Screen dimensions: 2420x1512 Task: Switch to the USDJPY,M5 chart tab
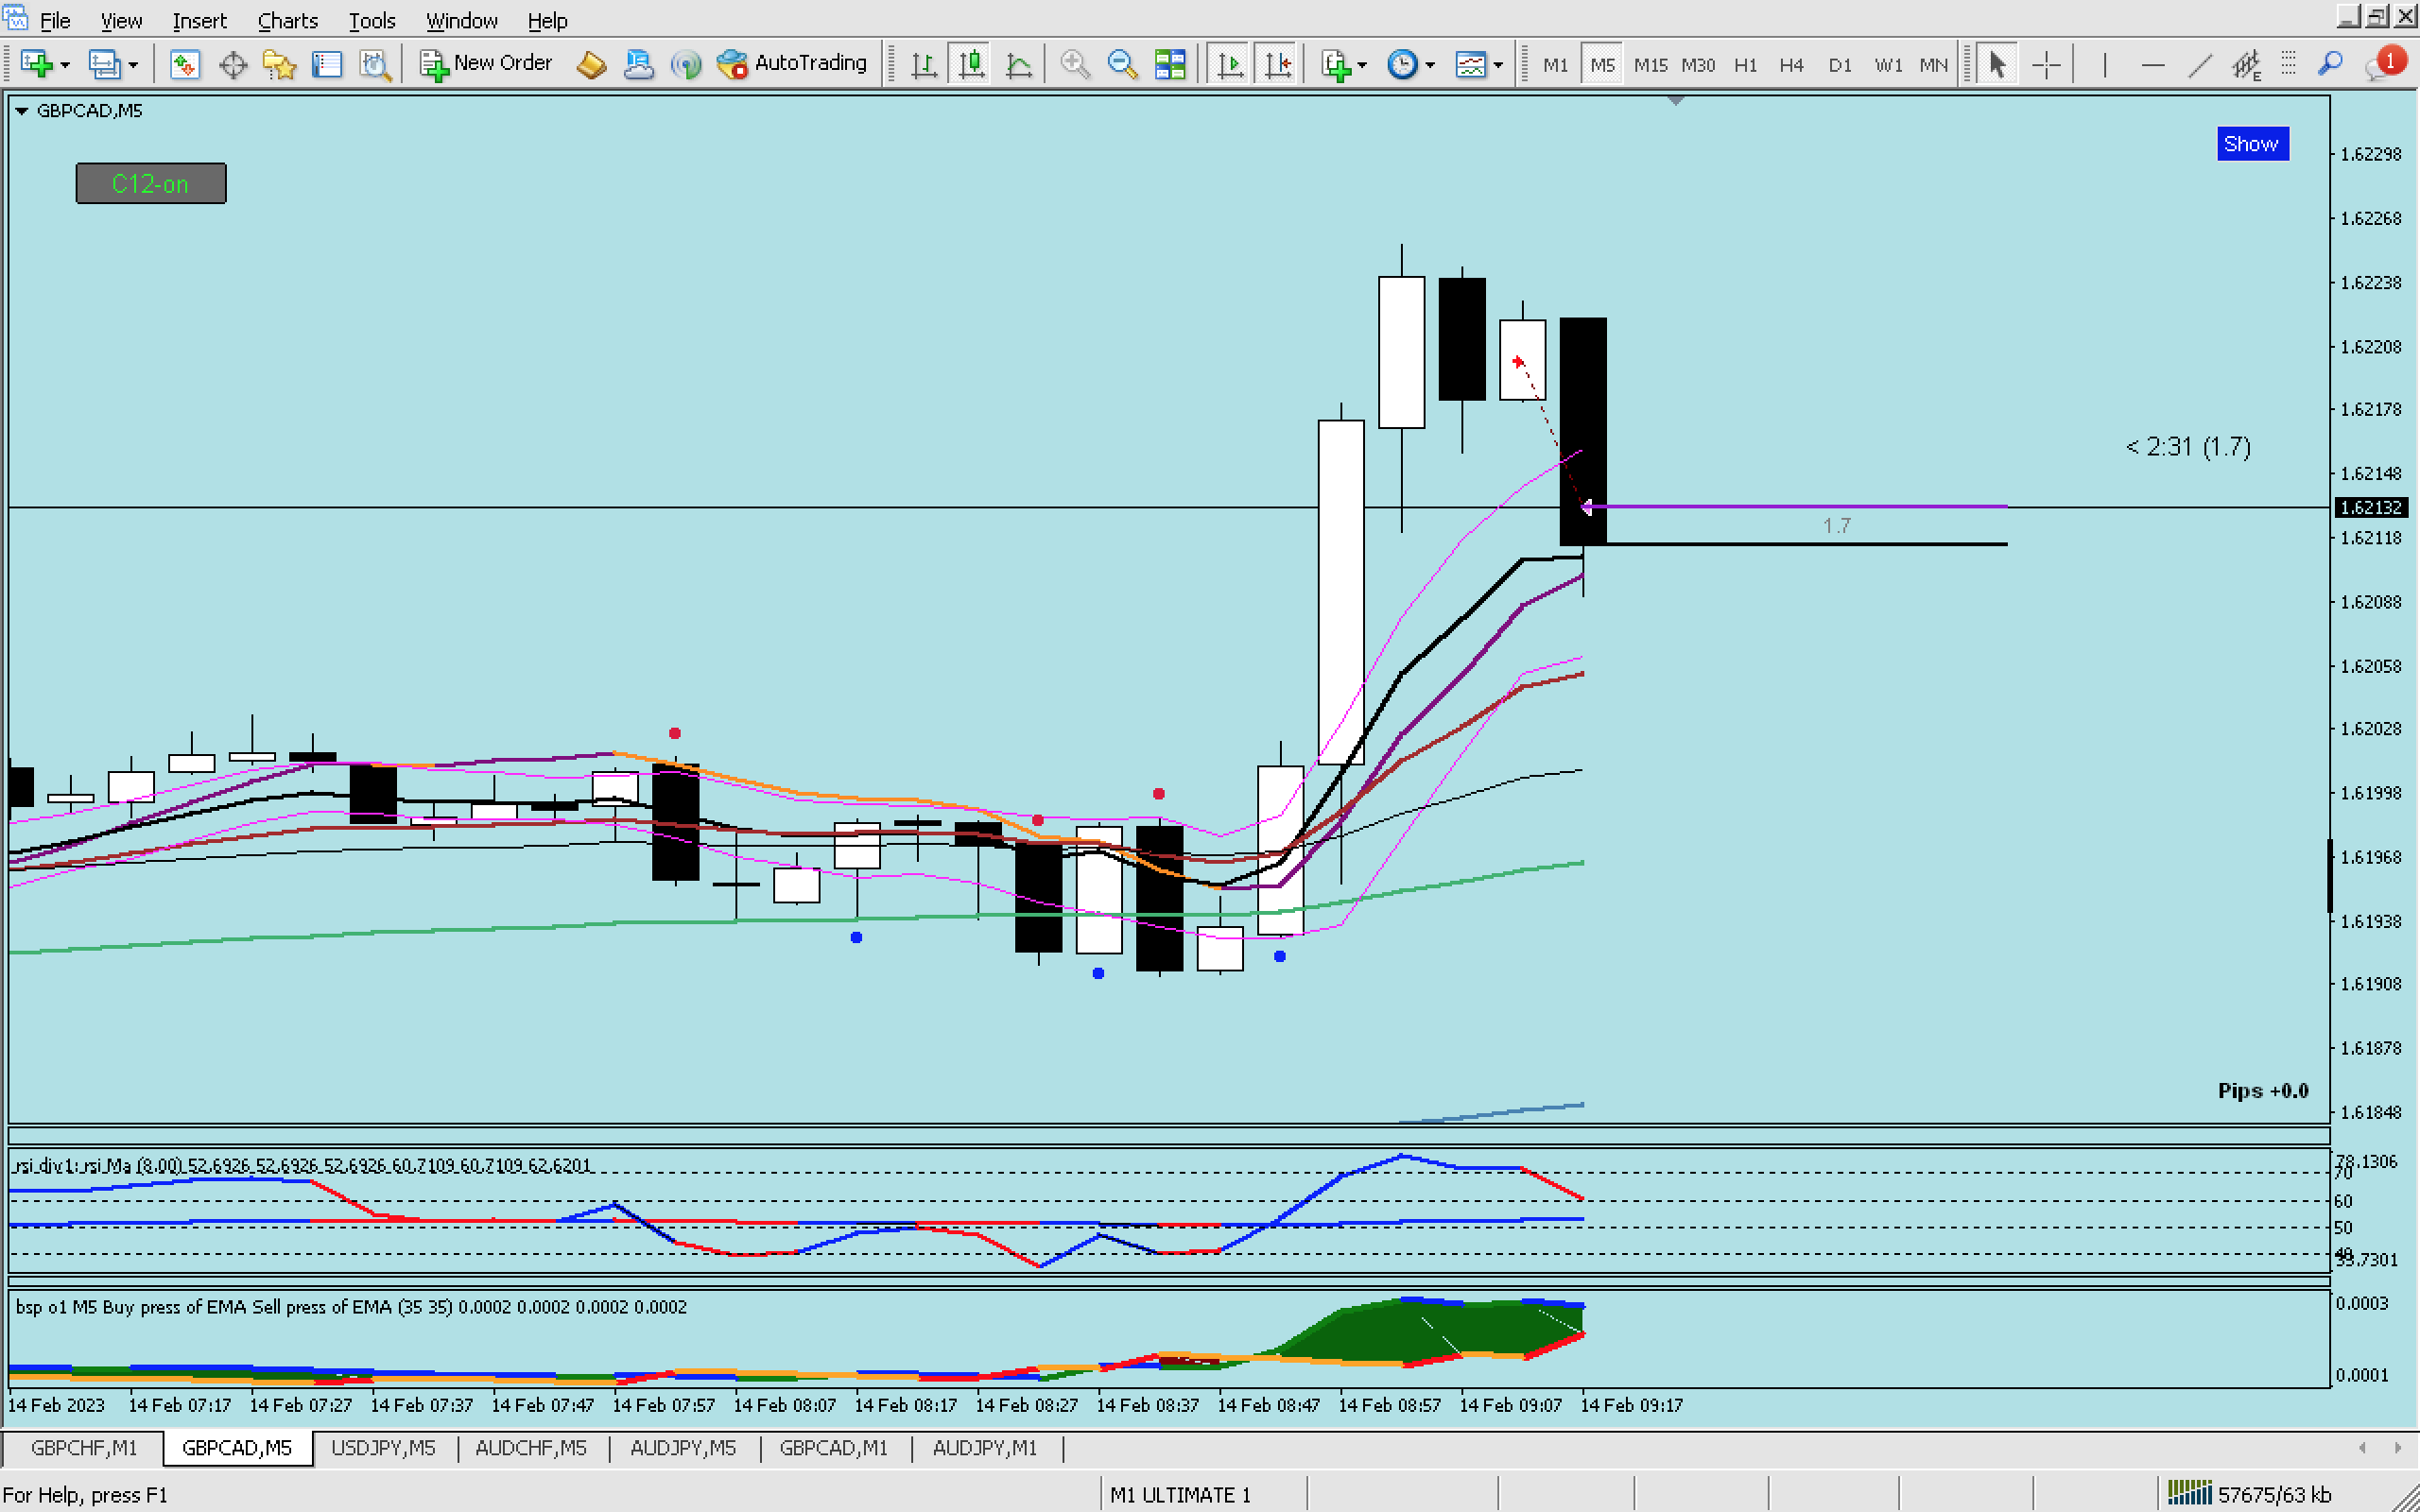[x=383, y=1448]
